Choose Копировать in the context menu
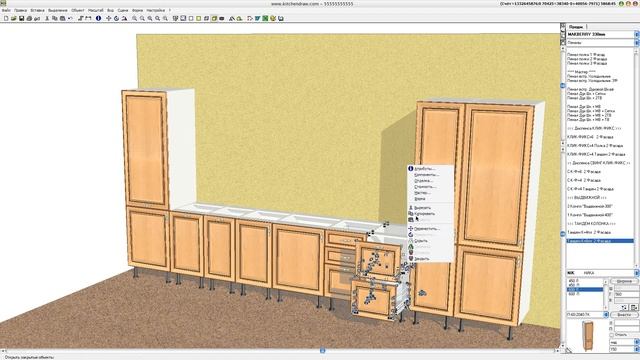The width and height of the screenshot is (640, 360). [424, 213]
